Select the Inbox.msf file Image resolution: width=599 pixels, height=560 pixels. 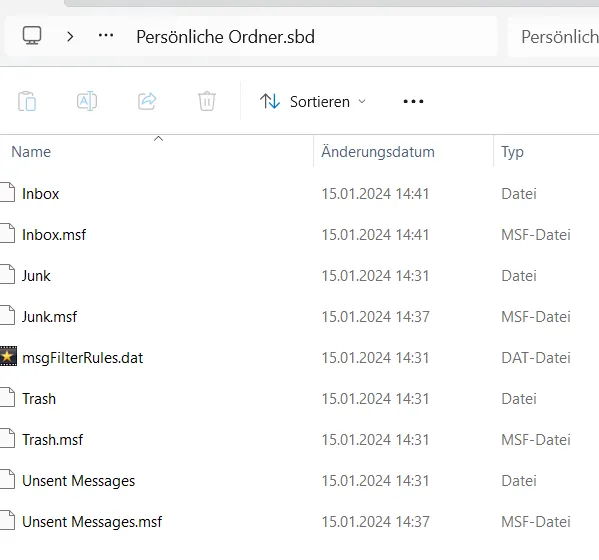point(54,235)
